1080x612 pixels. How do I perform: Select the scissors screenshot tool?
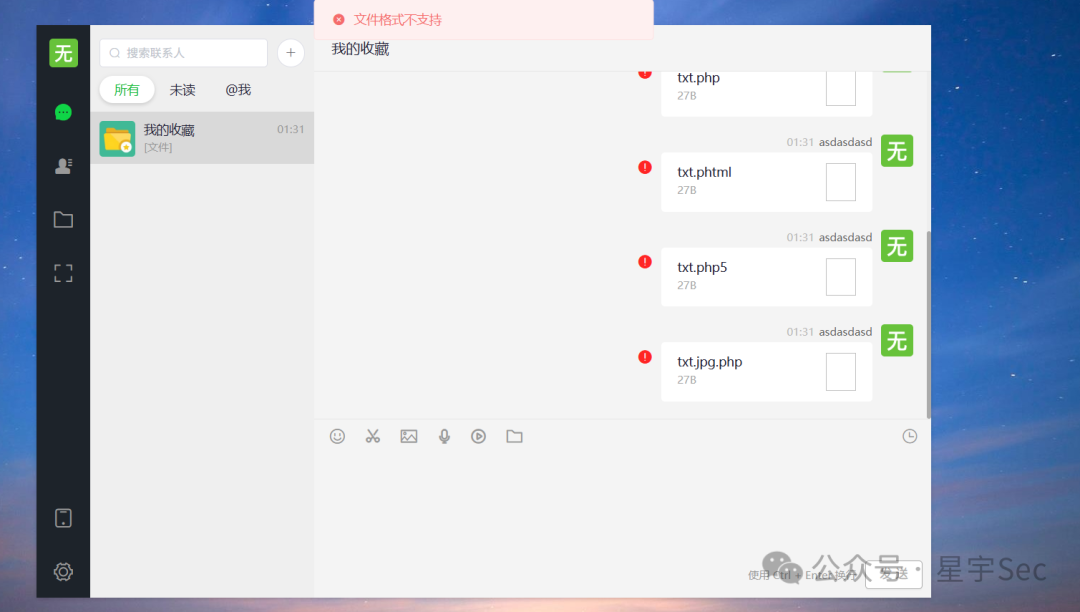373,436
